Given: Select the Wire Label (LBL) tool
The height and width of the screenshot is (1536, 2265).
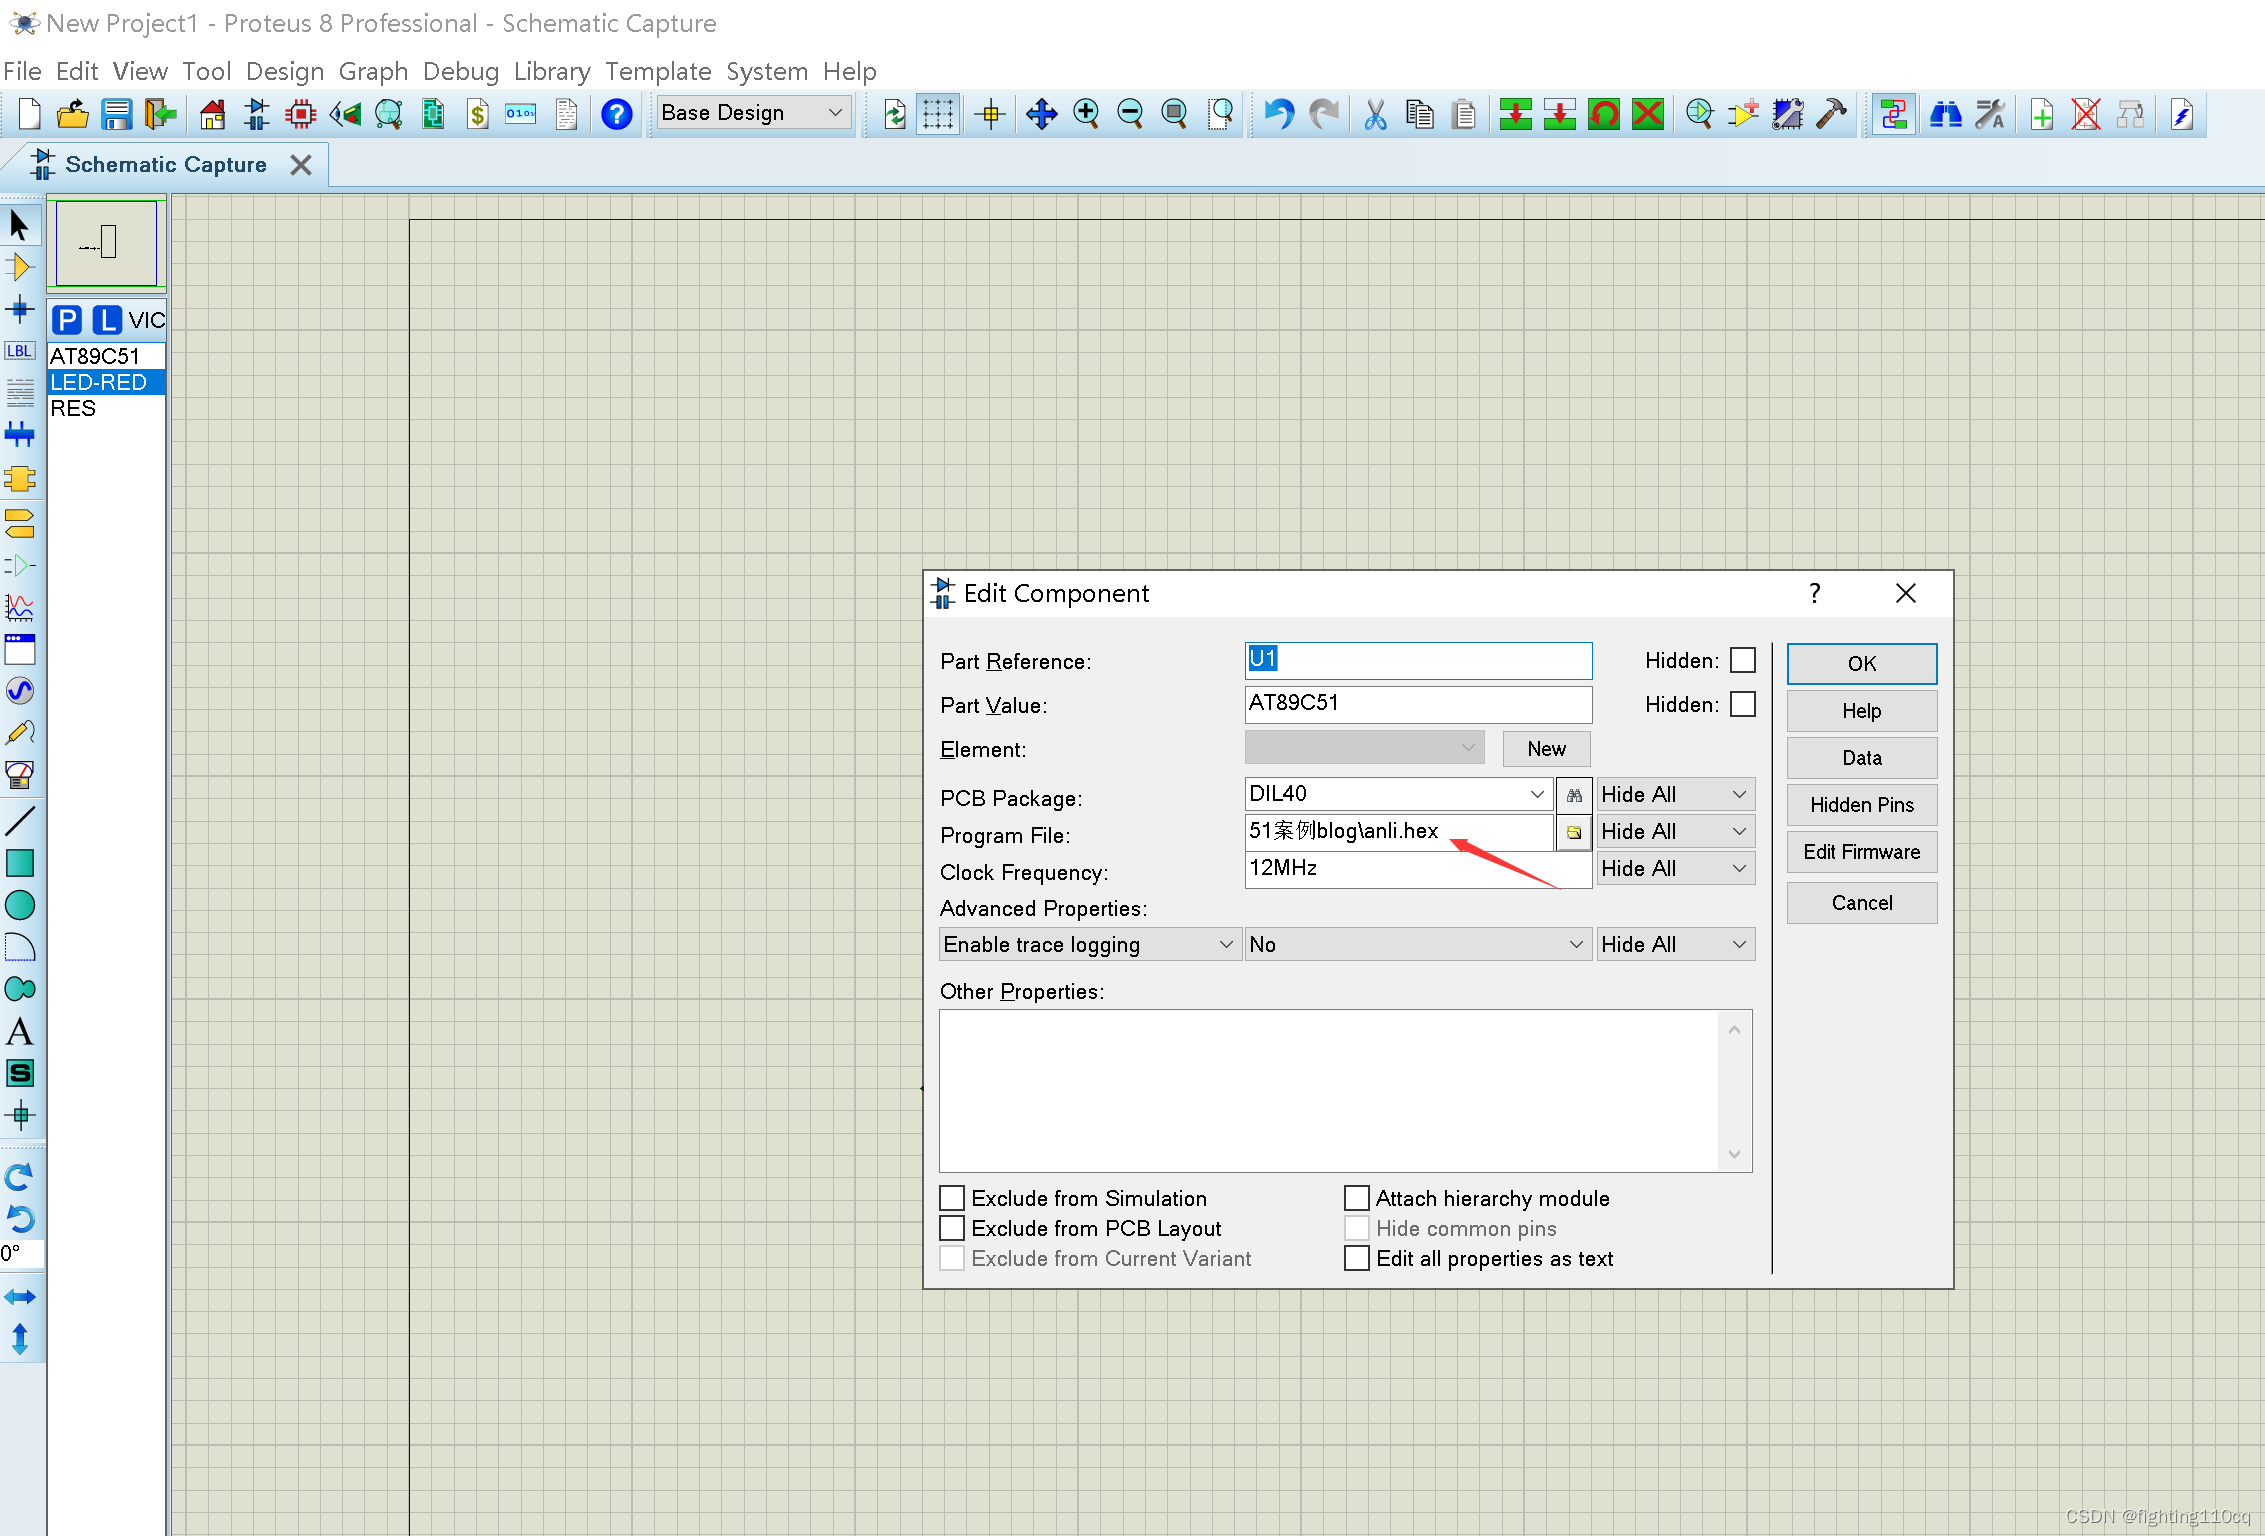Looking at the screenshot, I should click(19, 351).
